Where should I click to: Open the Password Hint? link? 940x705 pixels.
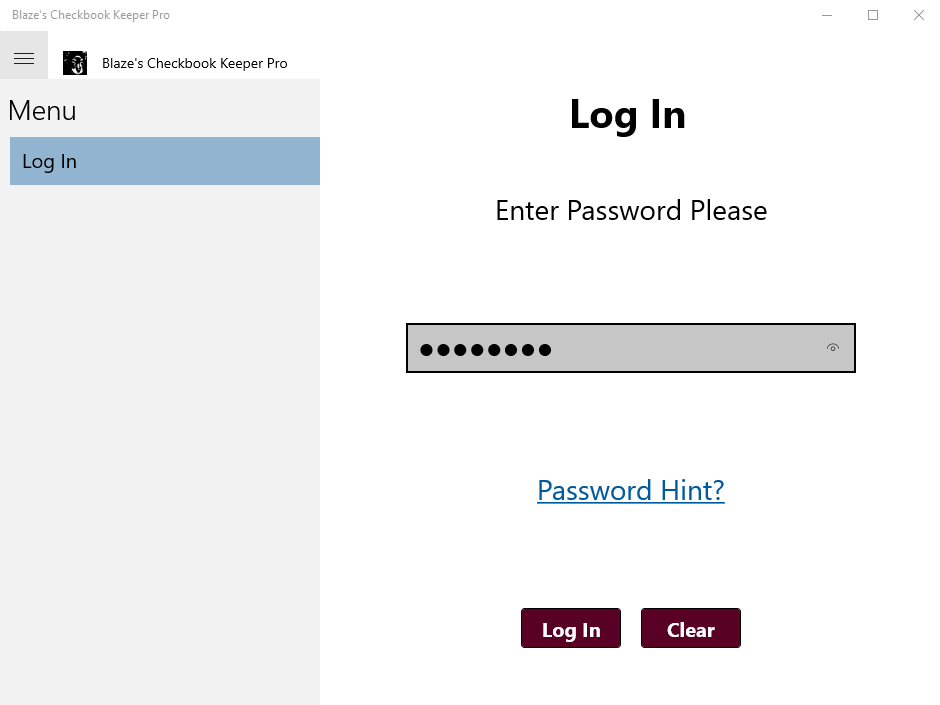(631, 490)
